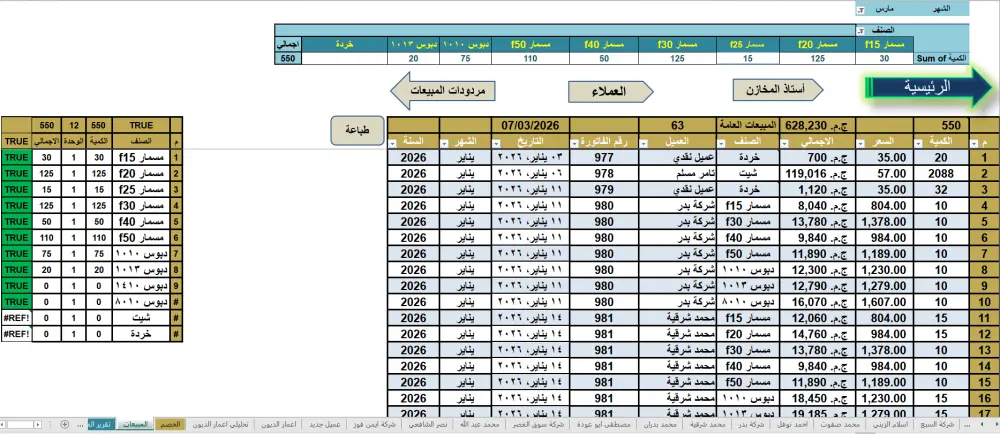Open the مردودات المبيعات arrow button
The width and height of the screenshot is (1000, 434).
point(442,90)
